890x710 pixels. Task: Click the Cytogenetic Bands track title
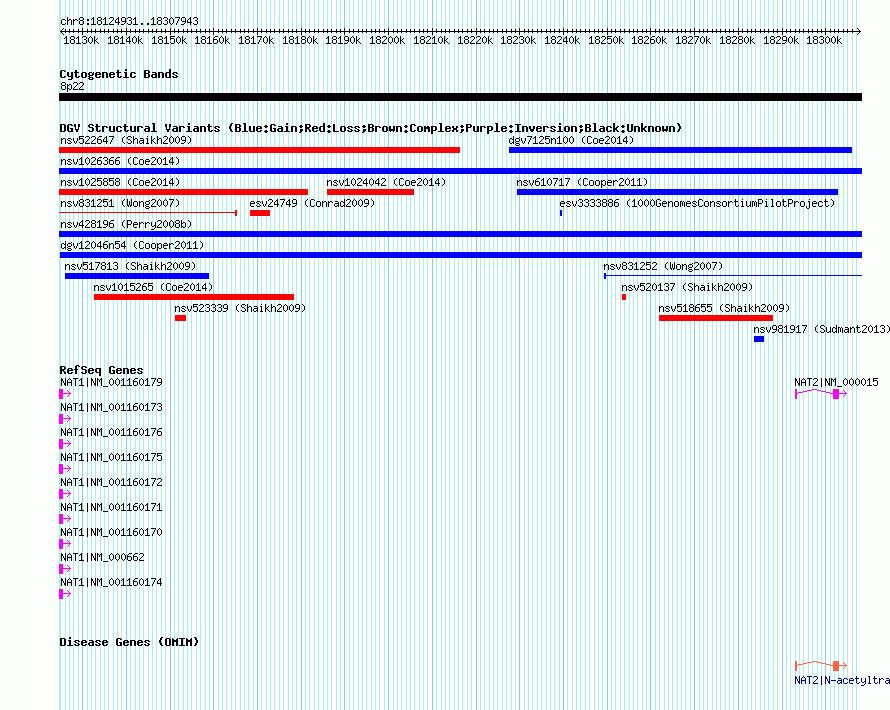click(x=119, y=74)
